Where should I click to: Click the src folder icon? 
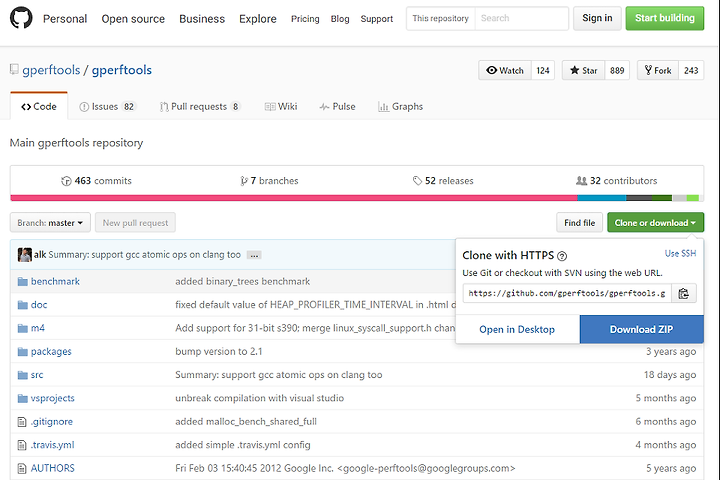point(22,375)
